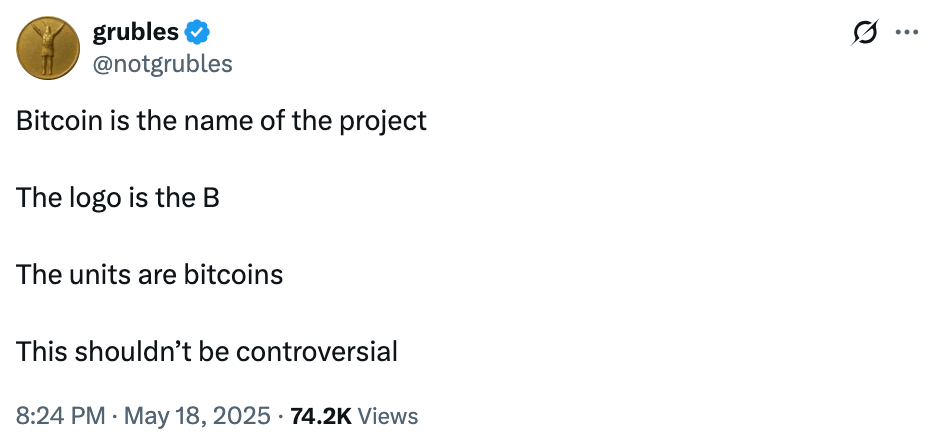Click the word "bitcoins" in the units line
This screenshot has height=446, width=938.
[x=233, y=275]
